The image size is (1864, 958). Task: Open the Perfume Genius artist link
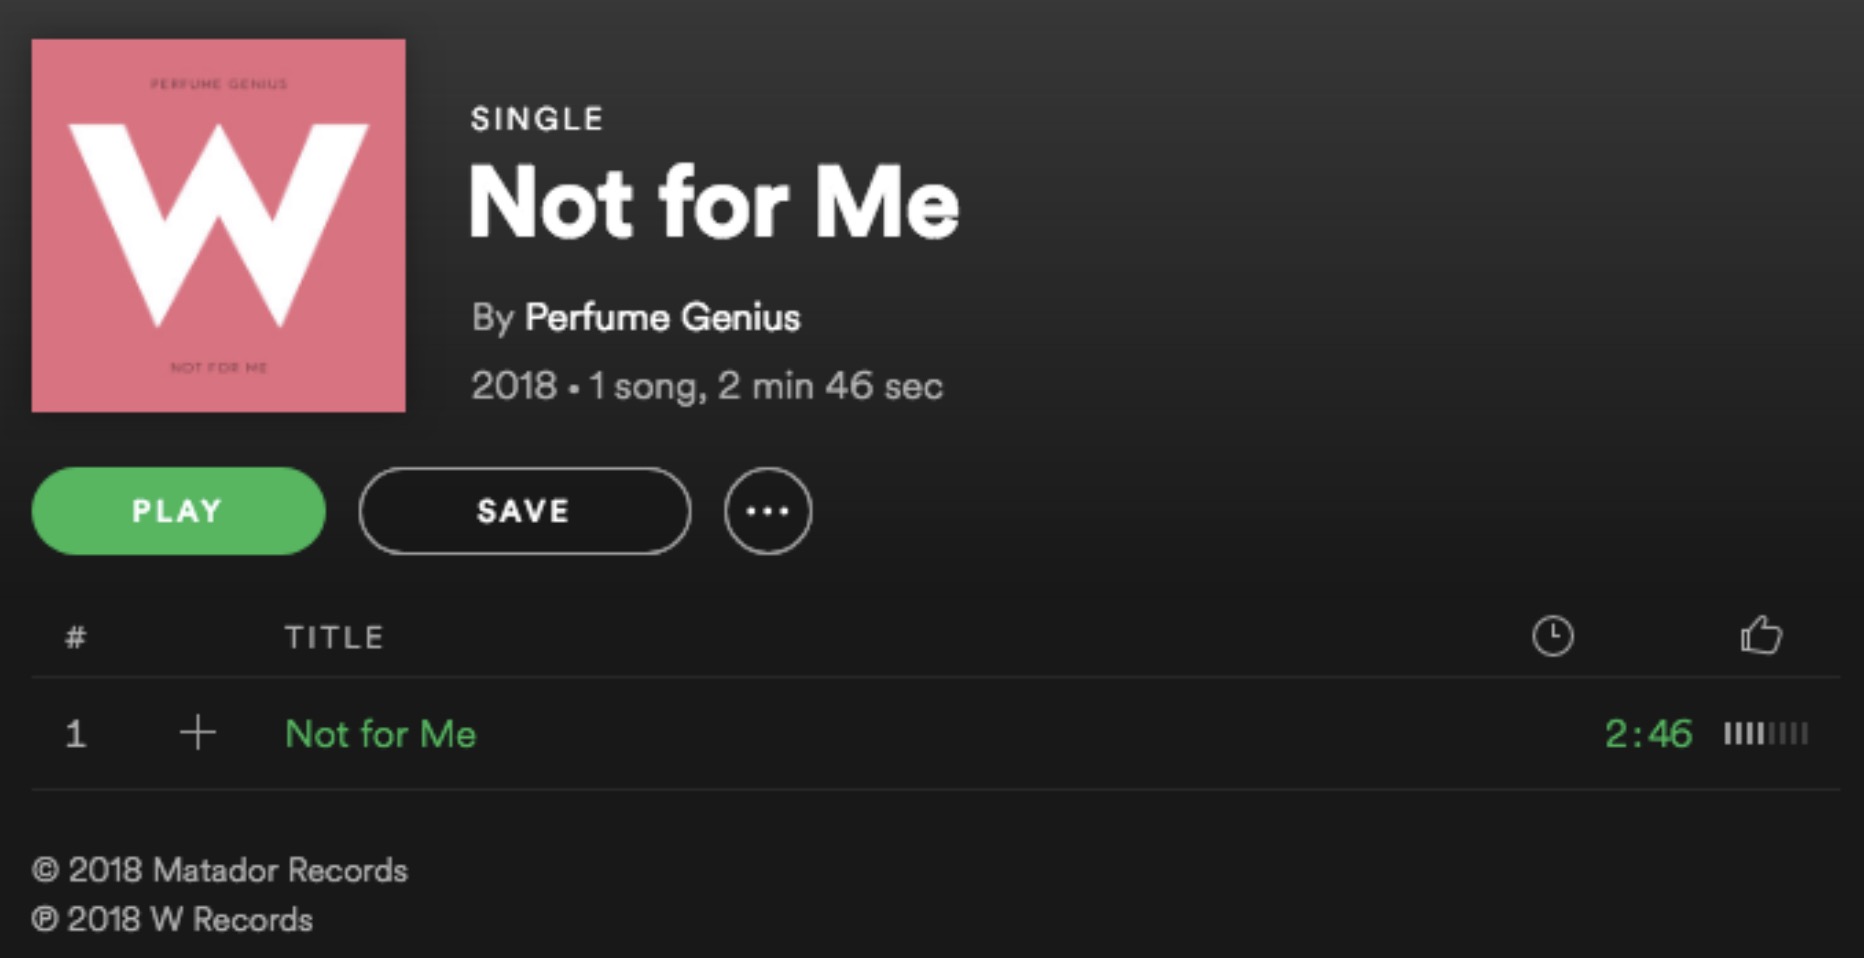click(x=662, y=318)
